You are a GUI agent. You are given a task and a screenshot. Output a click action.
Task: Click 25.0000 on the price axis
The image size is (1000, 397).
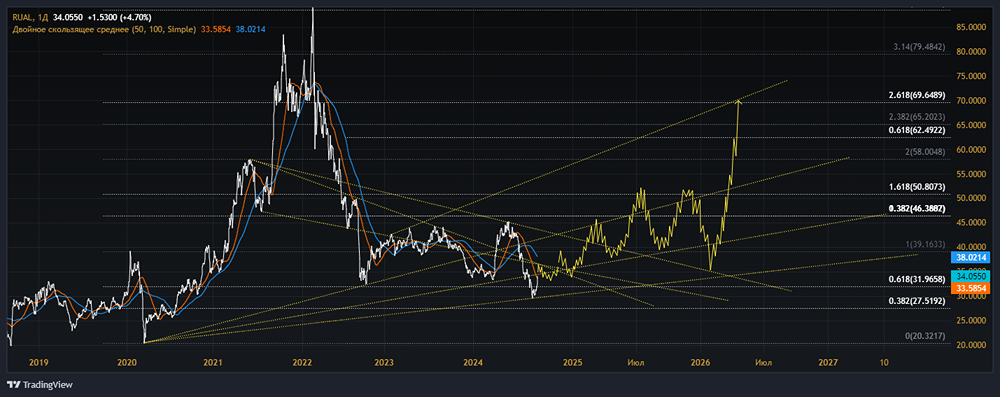click(972, 321)
